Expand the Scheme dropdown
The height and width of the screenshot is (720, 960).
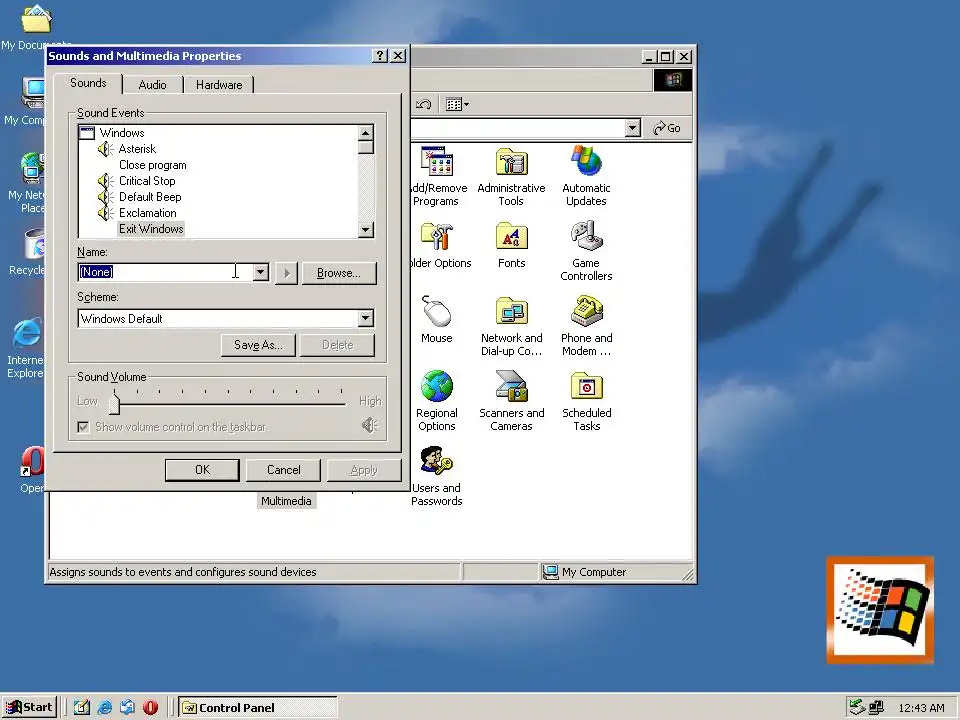tap(366, 318)
